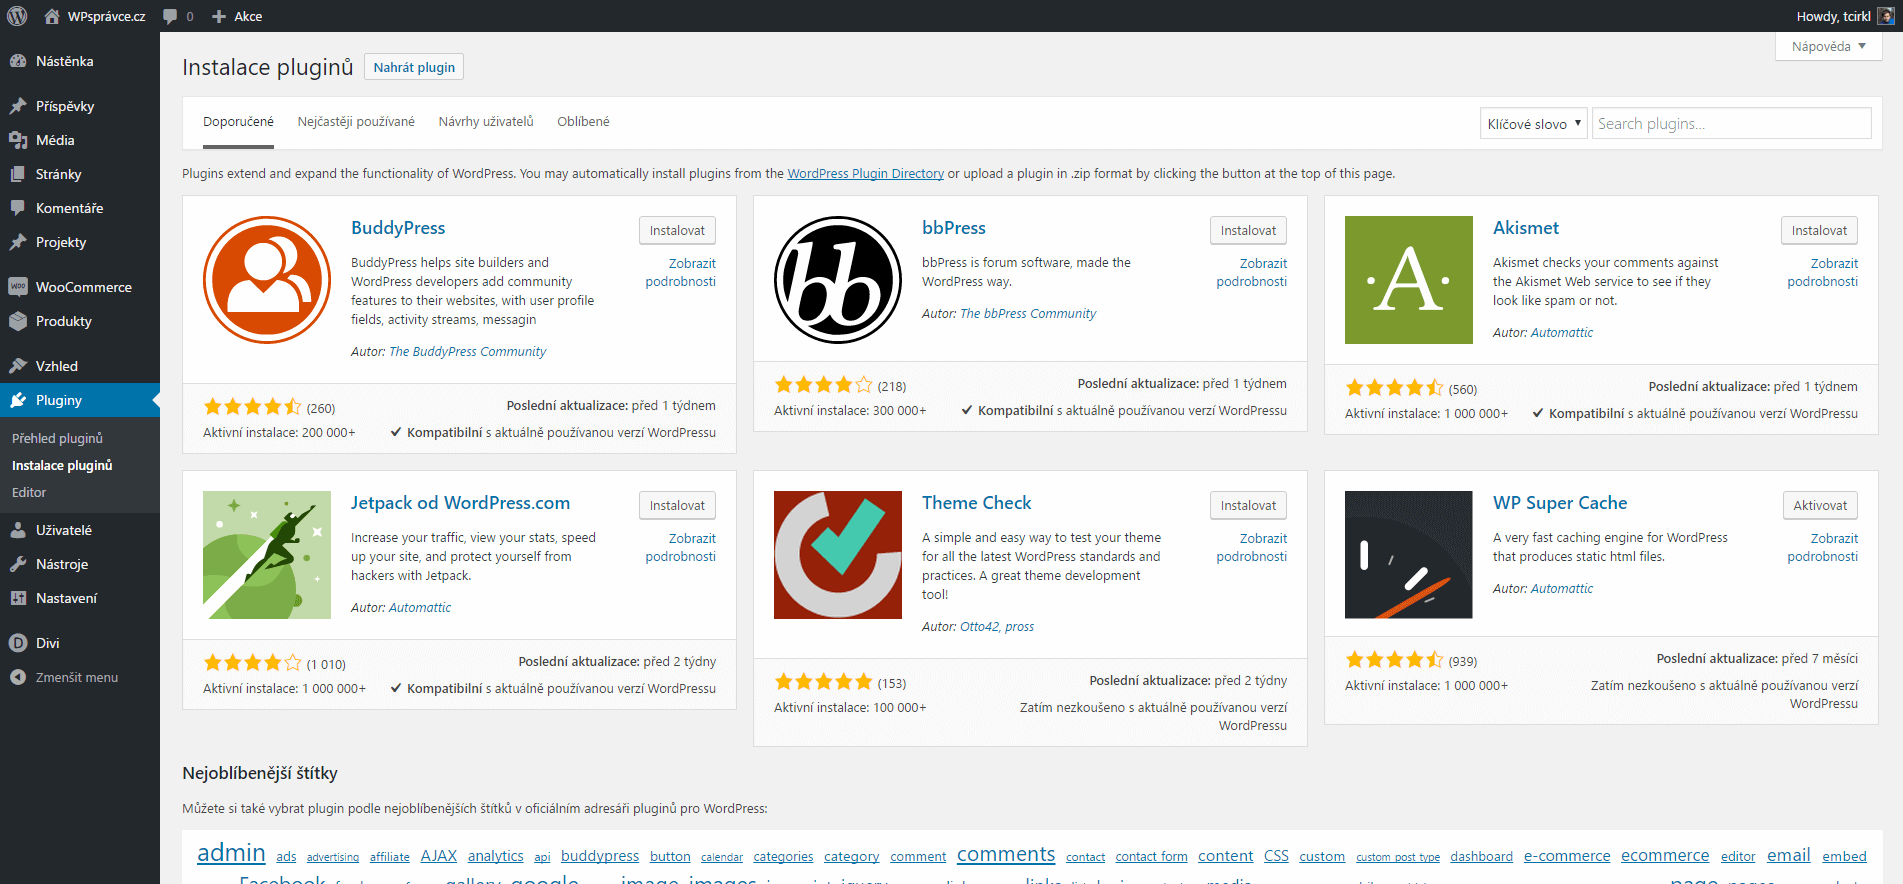Viewport: 1903px width, 884px height.
Task: Open Produkty box icon
Action: click(x=18, y=321)
